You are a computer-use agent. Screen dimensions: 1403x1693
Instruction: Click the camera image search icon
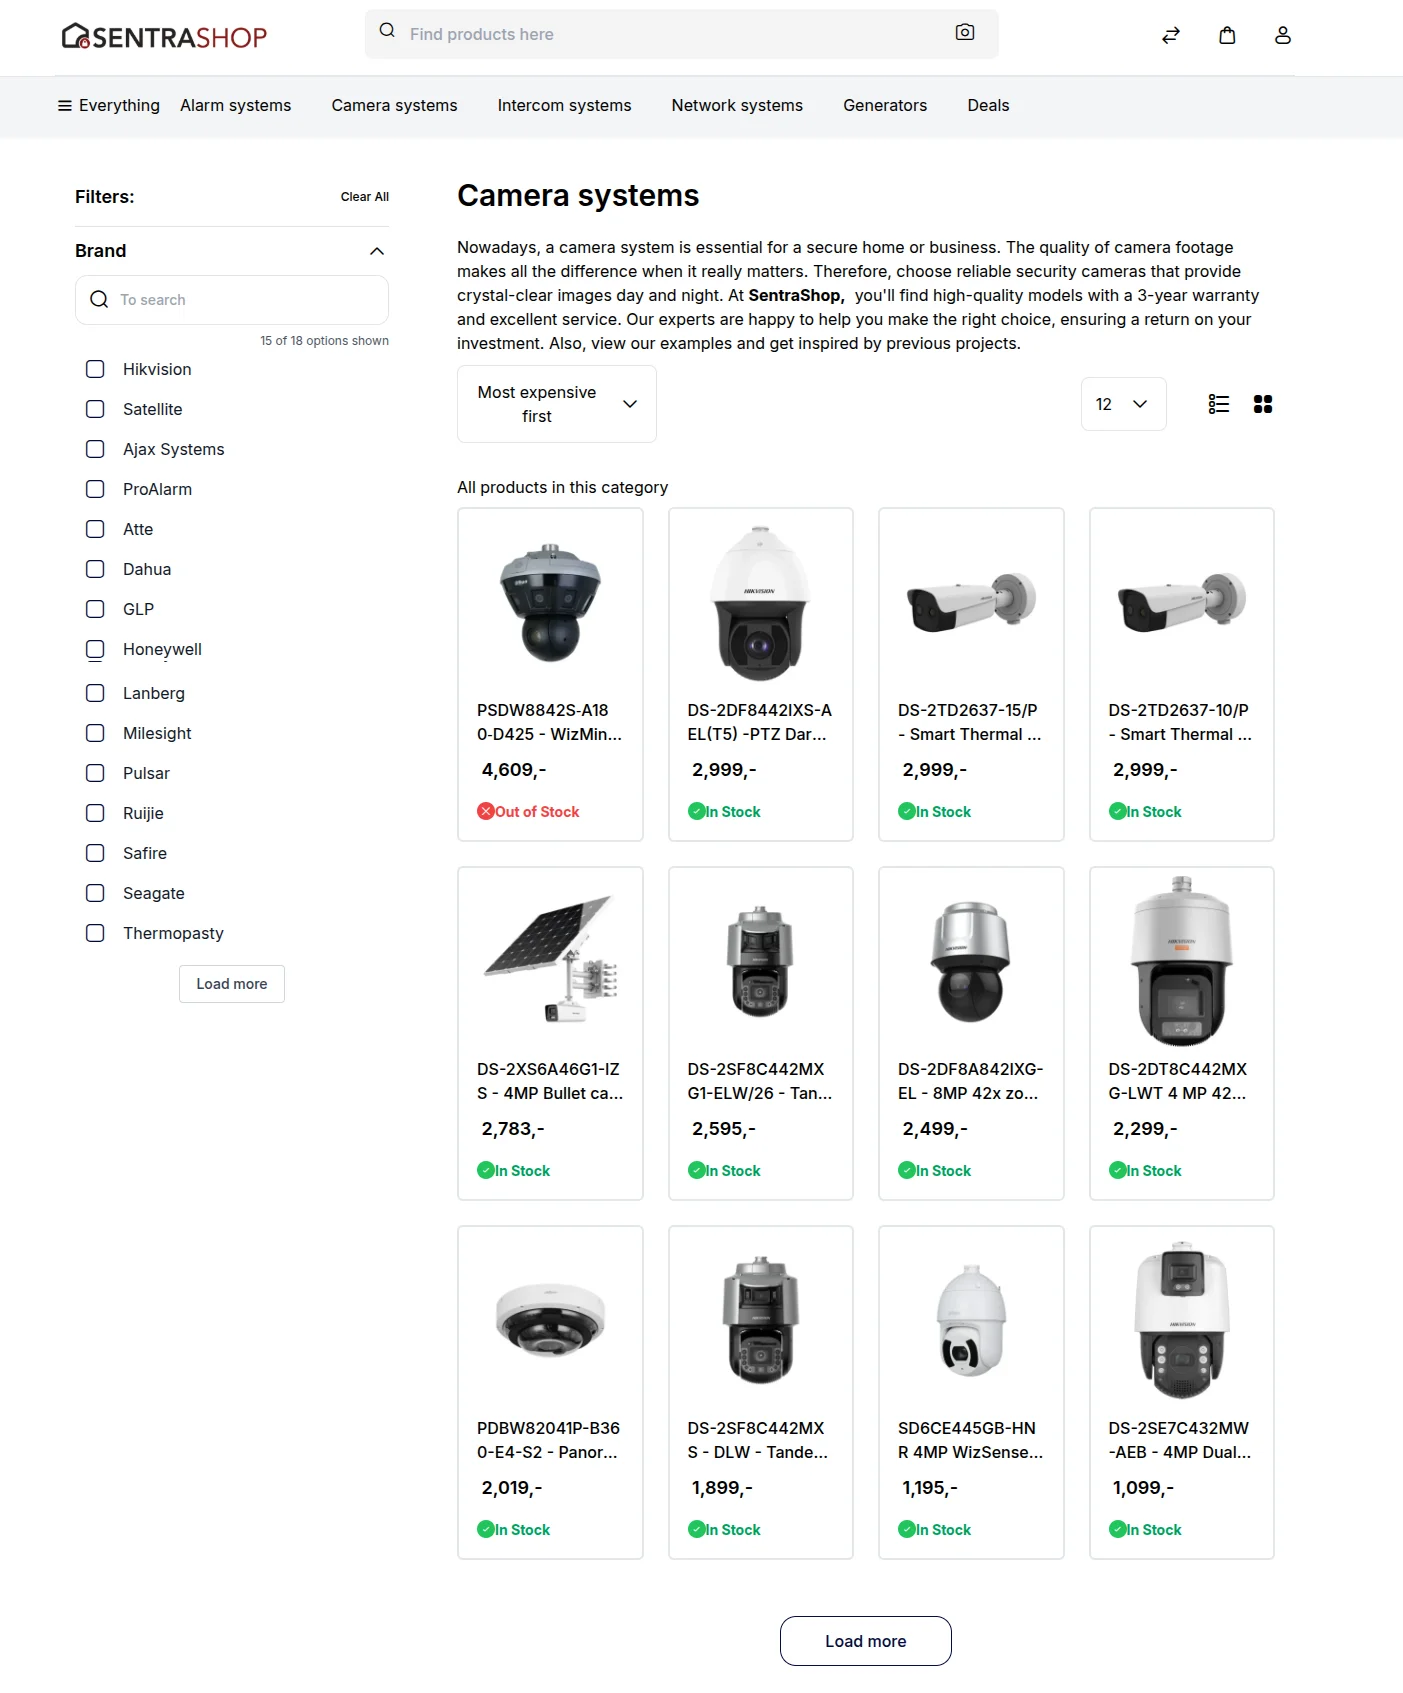point(965,33)
